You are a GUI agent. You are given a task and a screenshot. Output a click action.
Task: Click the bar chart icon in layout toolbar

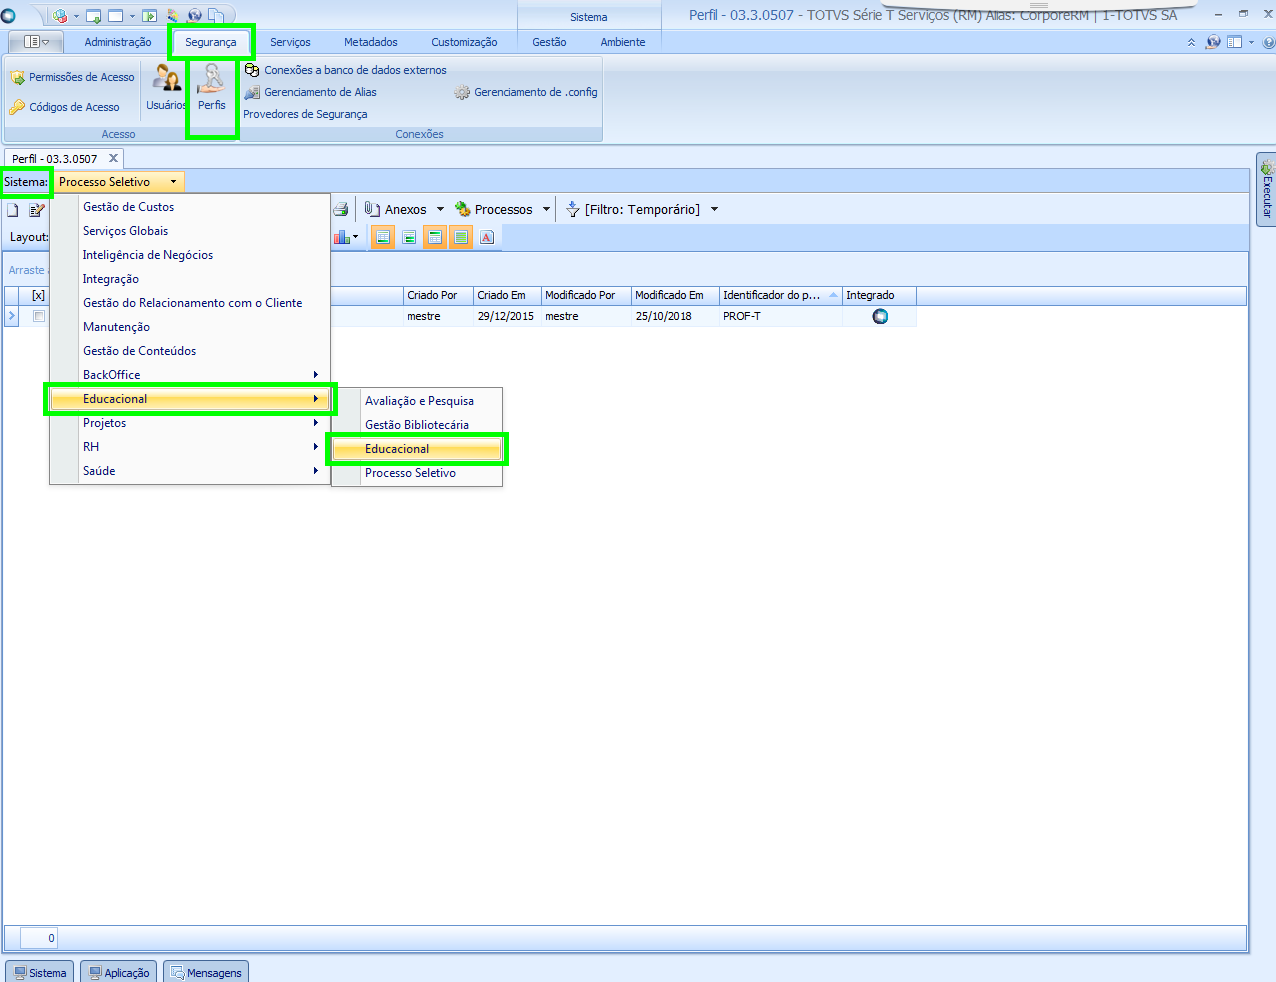click(341, 237)
